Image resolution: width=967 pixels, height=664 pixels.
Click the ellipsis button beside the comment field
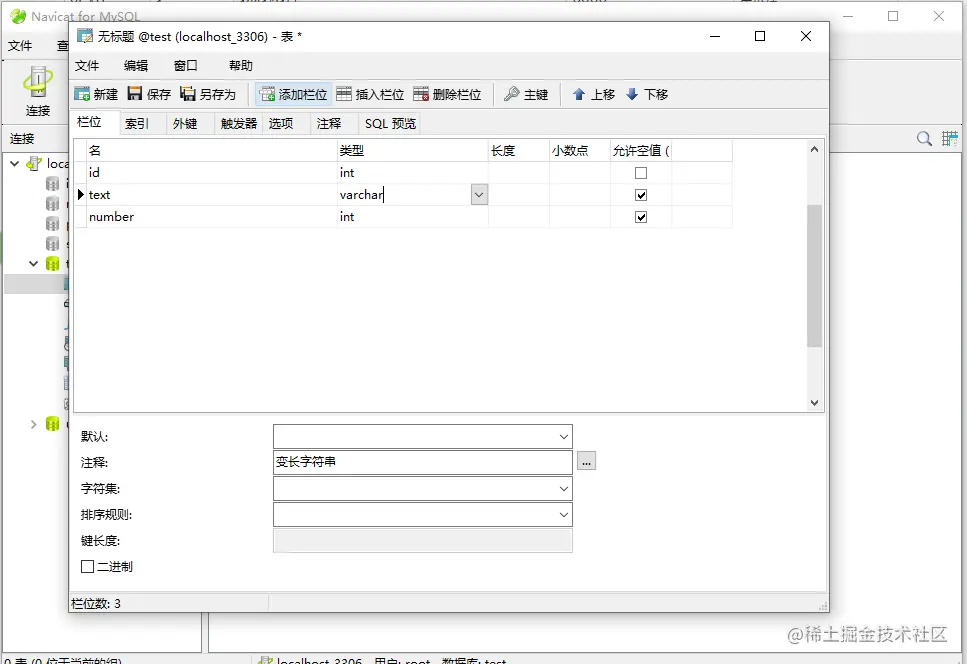[586, 461]
